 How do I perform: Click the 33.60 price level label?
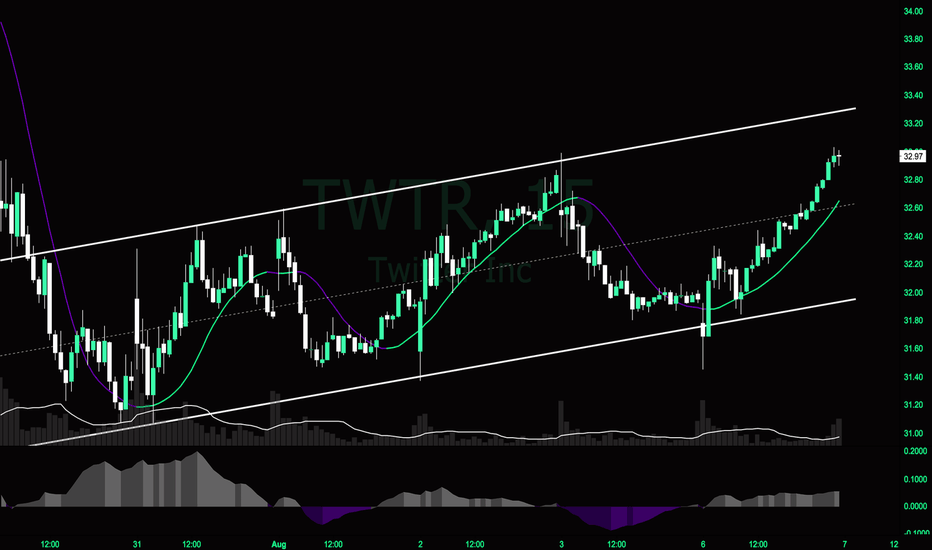pos(913,67)
